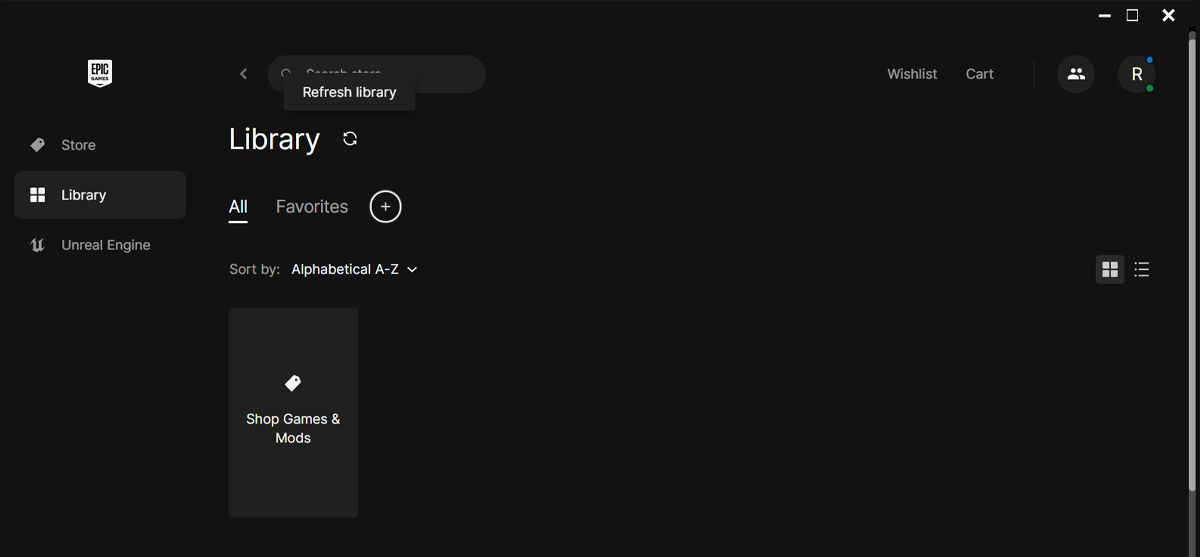The image size is (1200, 557).
Task: Select the All tab
Action: click(x=238, y=207)
